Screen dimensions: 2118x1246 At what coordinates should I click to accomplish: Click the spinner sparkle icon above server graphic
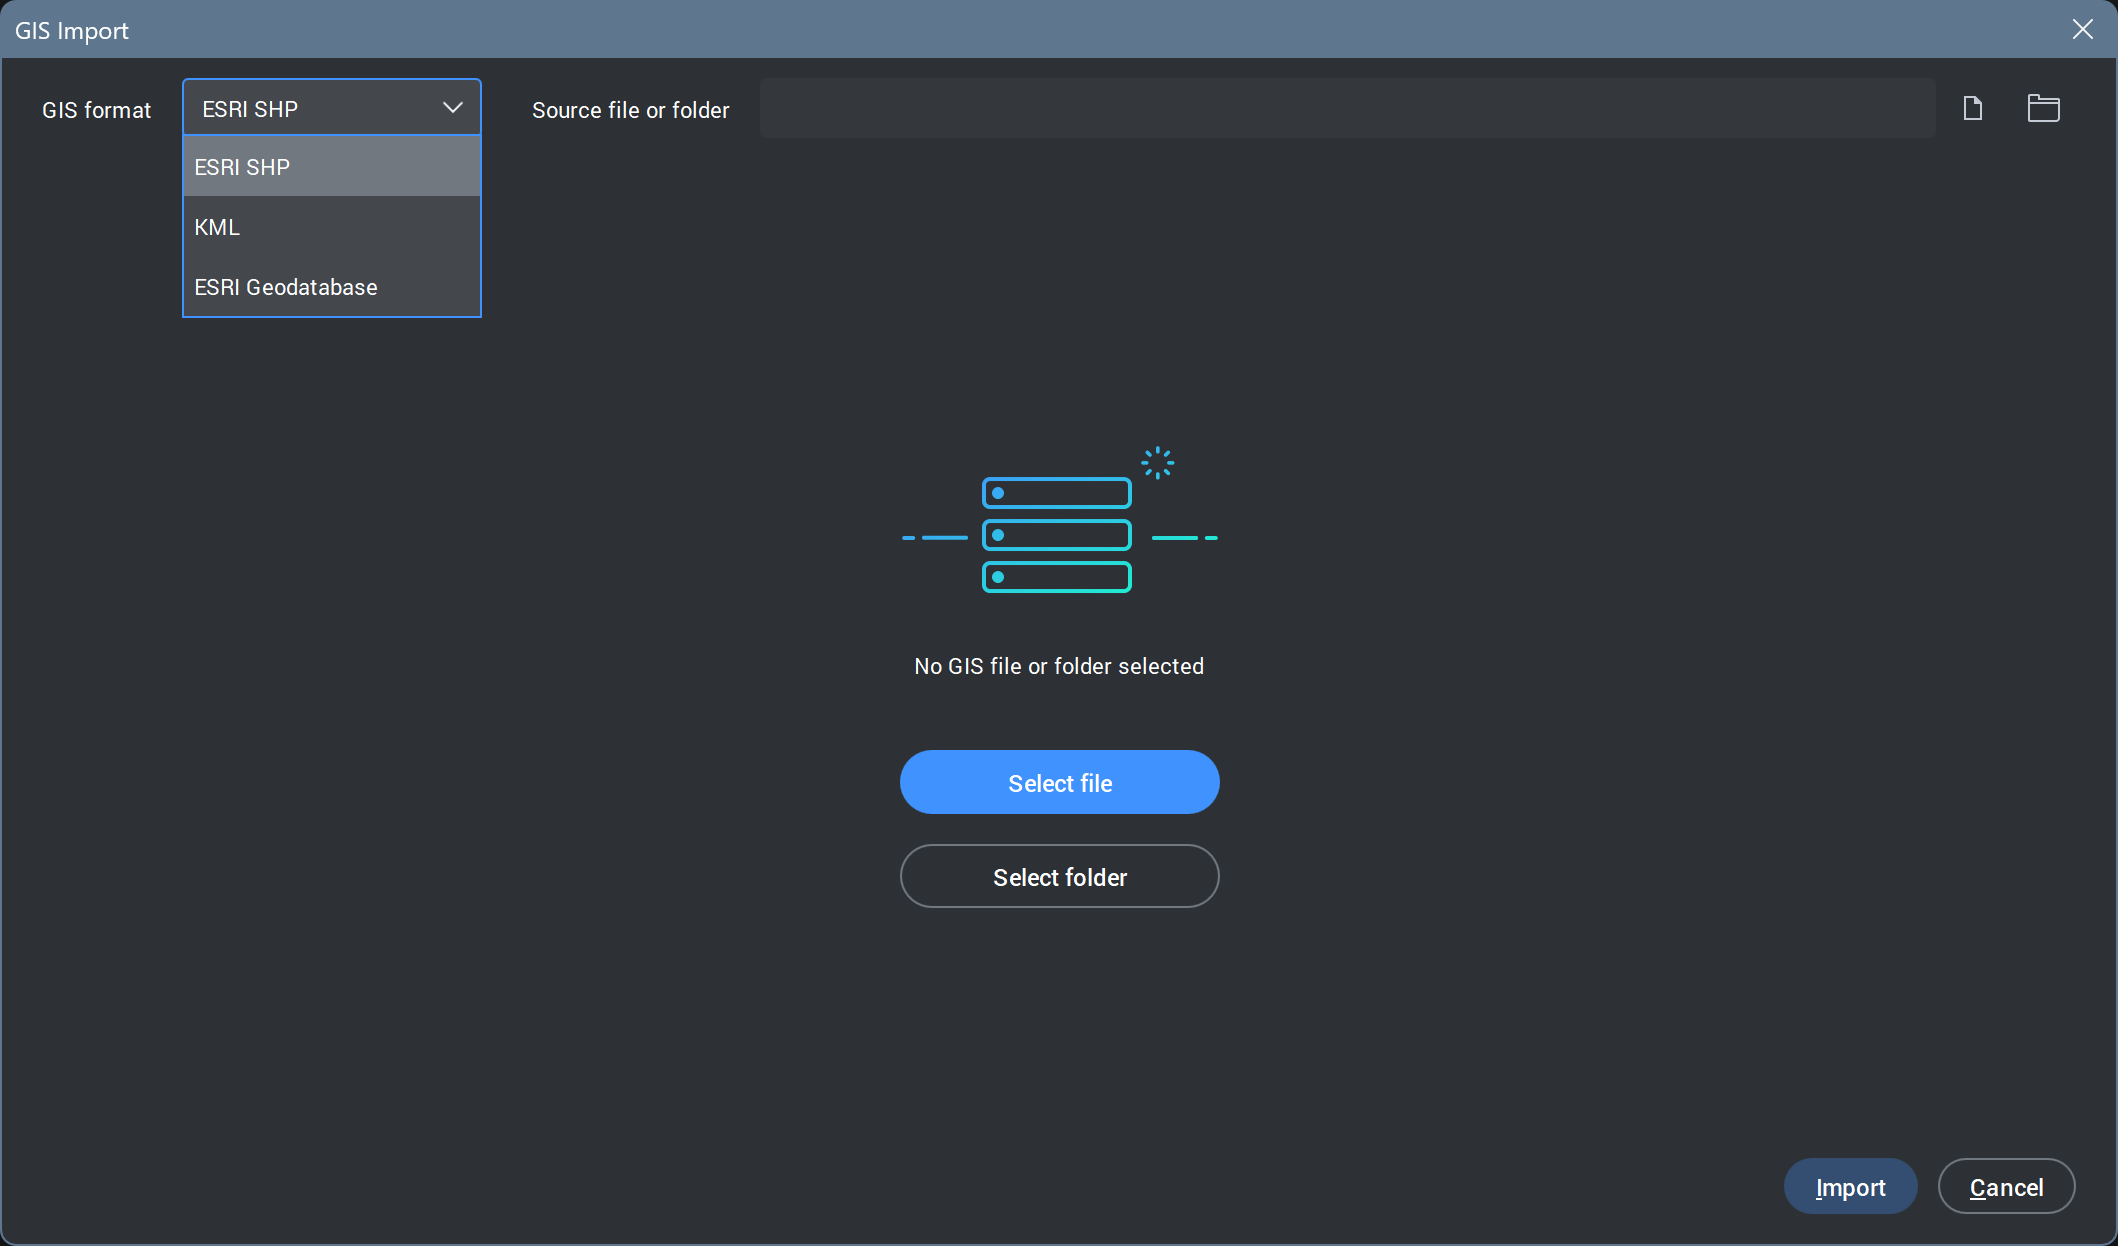(x=1157, y=462)
